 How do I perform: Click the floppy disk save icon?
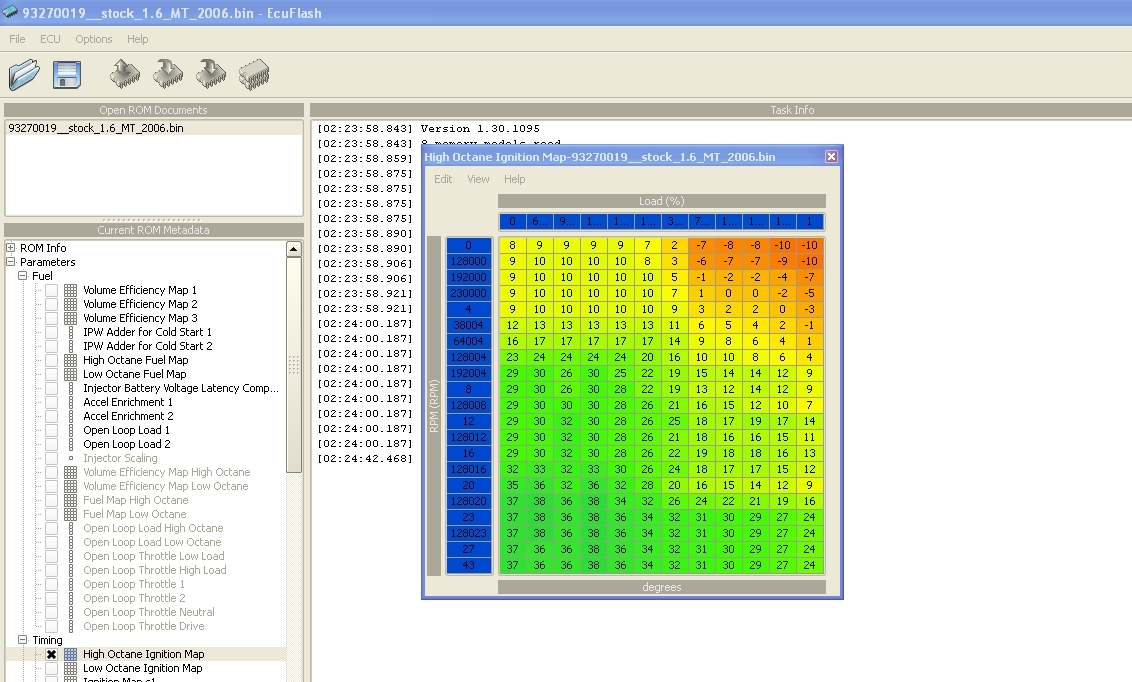(67, 75)
